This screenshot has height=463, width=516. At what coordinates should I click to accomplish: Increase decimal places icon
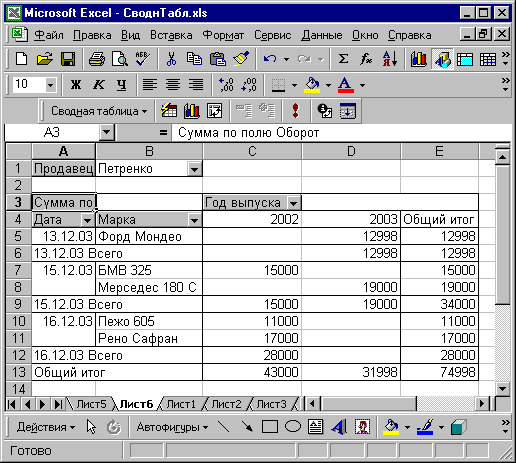[x=226, y=85]
